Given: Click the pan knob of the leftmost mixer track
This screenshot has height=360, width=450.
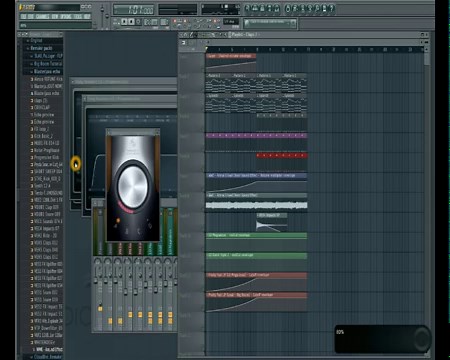Looking at the screenshot, I should pyautogui.click(x=98, y=262).
